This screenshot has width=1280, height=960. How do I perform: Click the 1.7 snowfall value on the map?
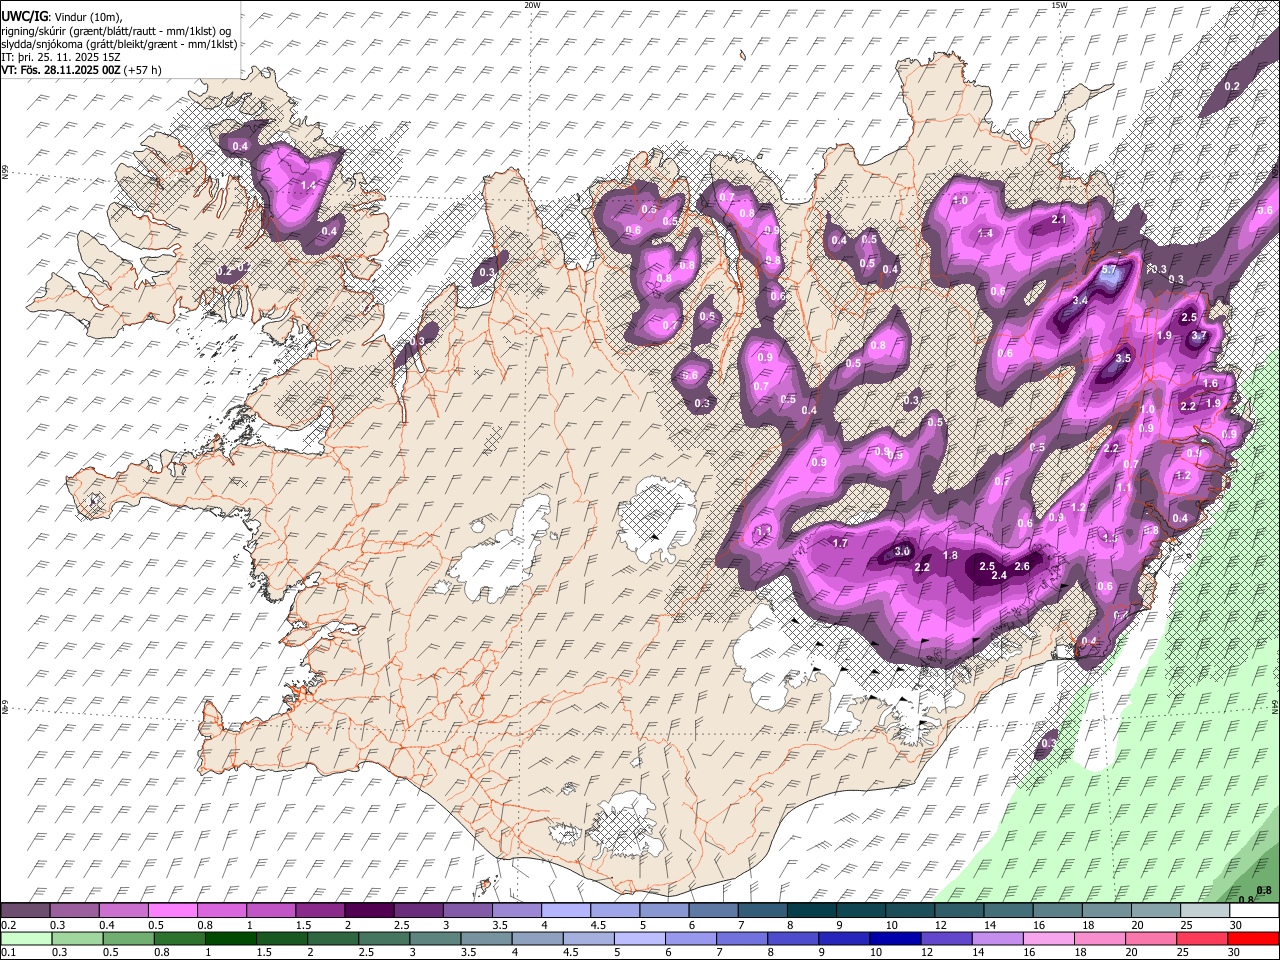point(840,543)
